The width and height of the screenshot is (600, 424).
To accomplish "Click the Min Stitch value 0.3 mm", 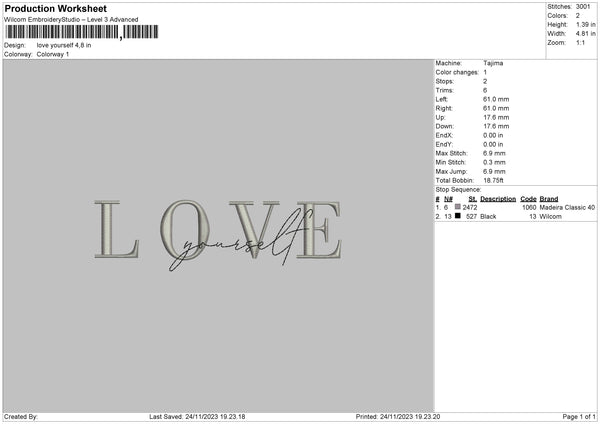I will pos(494,163).
